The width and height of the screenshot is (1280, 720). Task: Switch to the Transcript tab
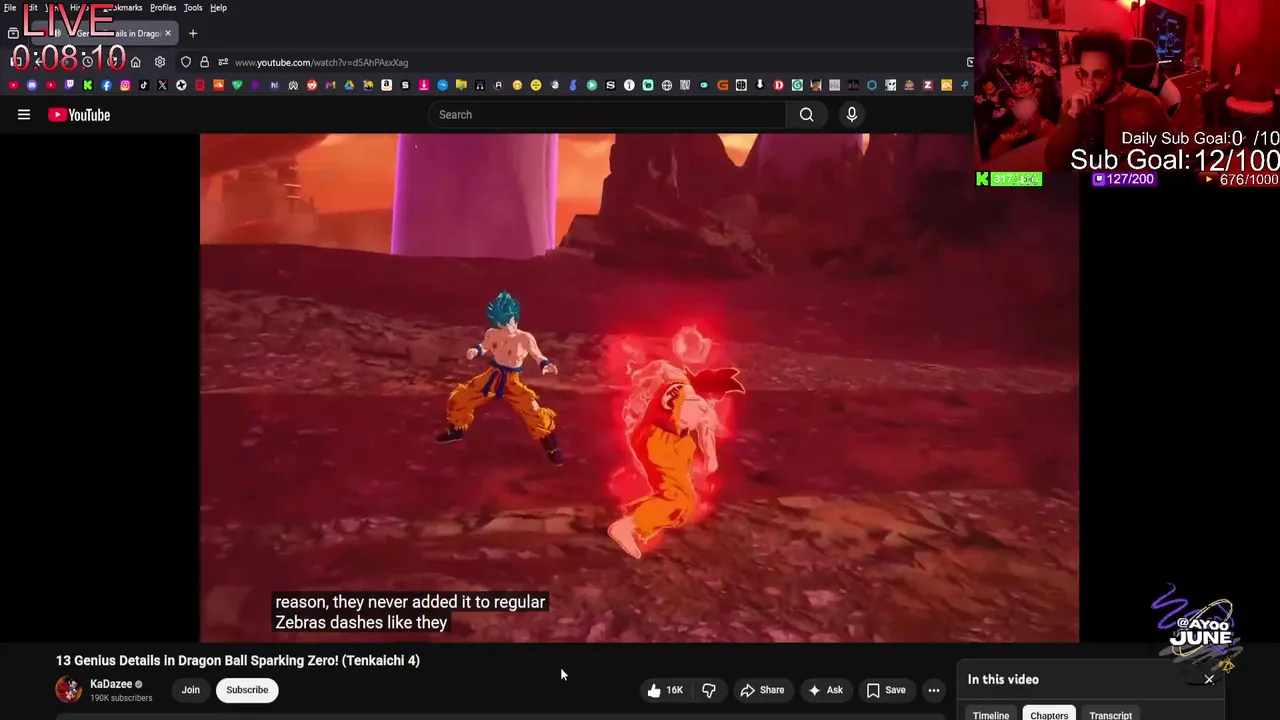coord(1111,714)
